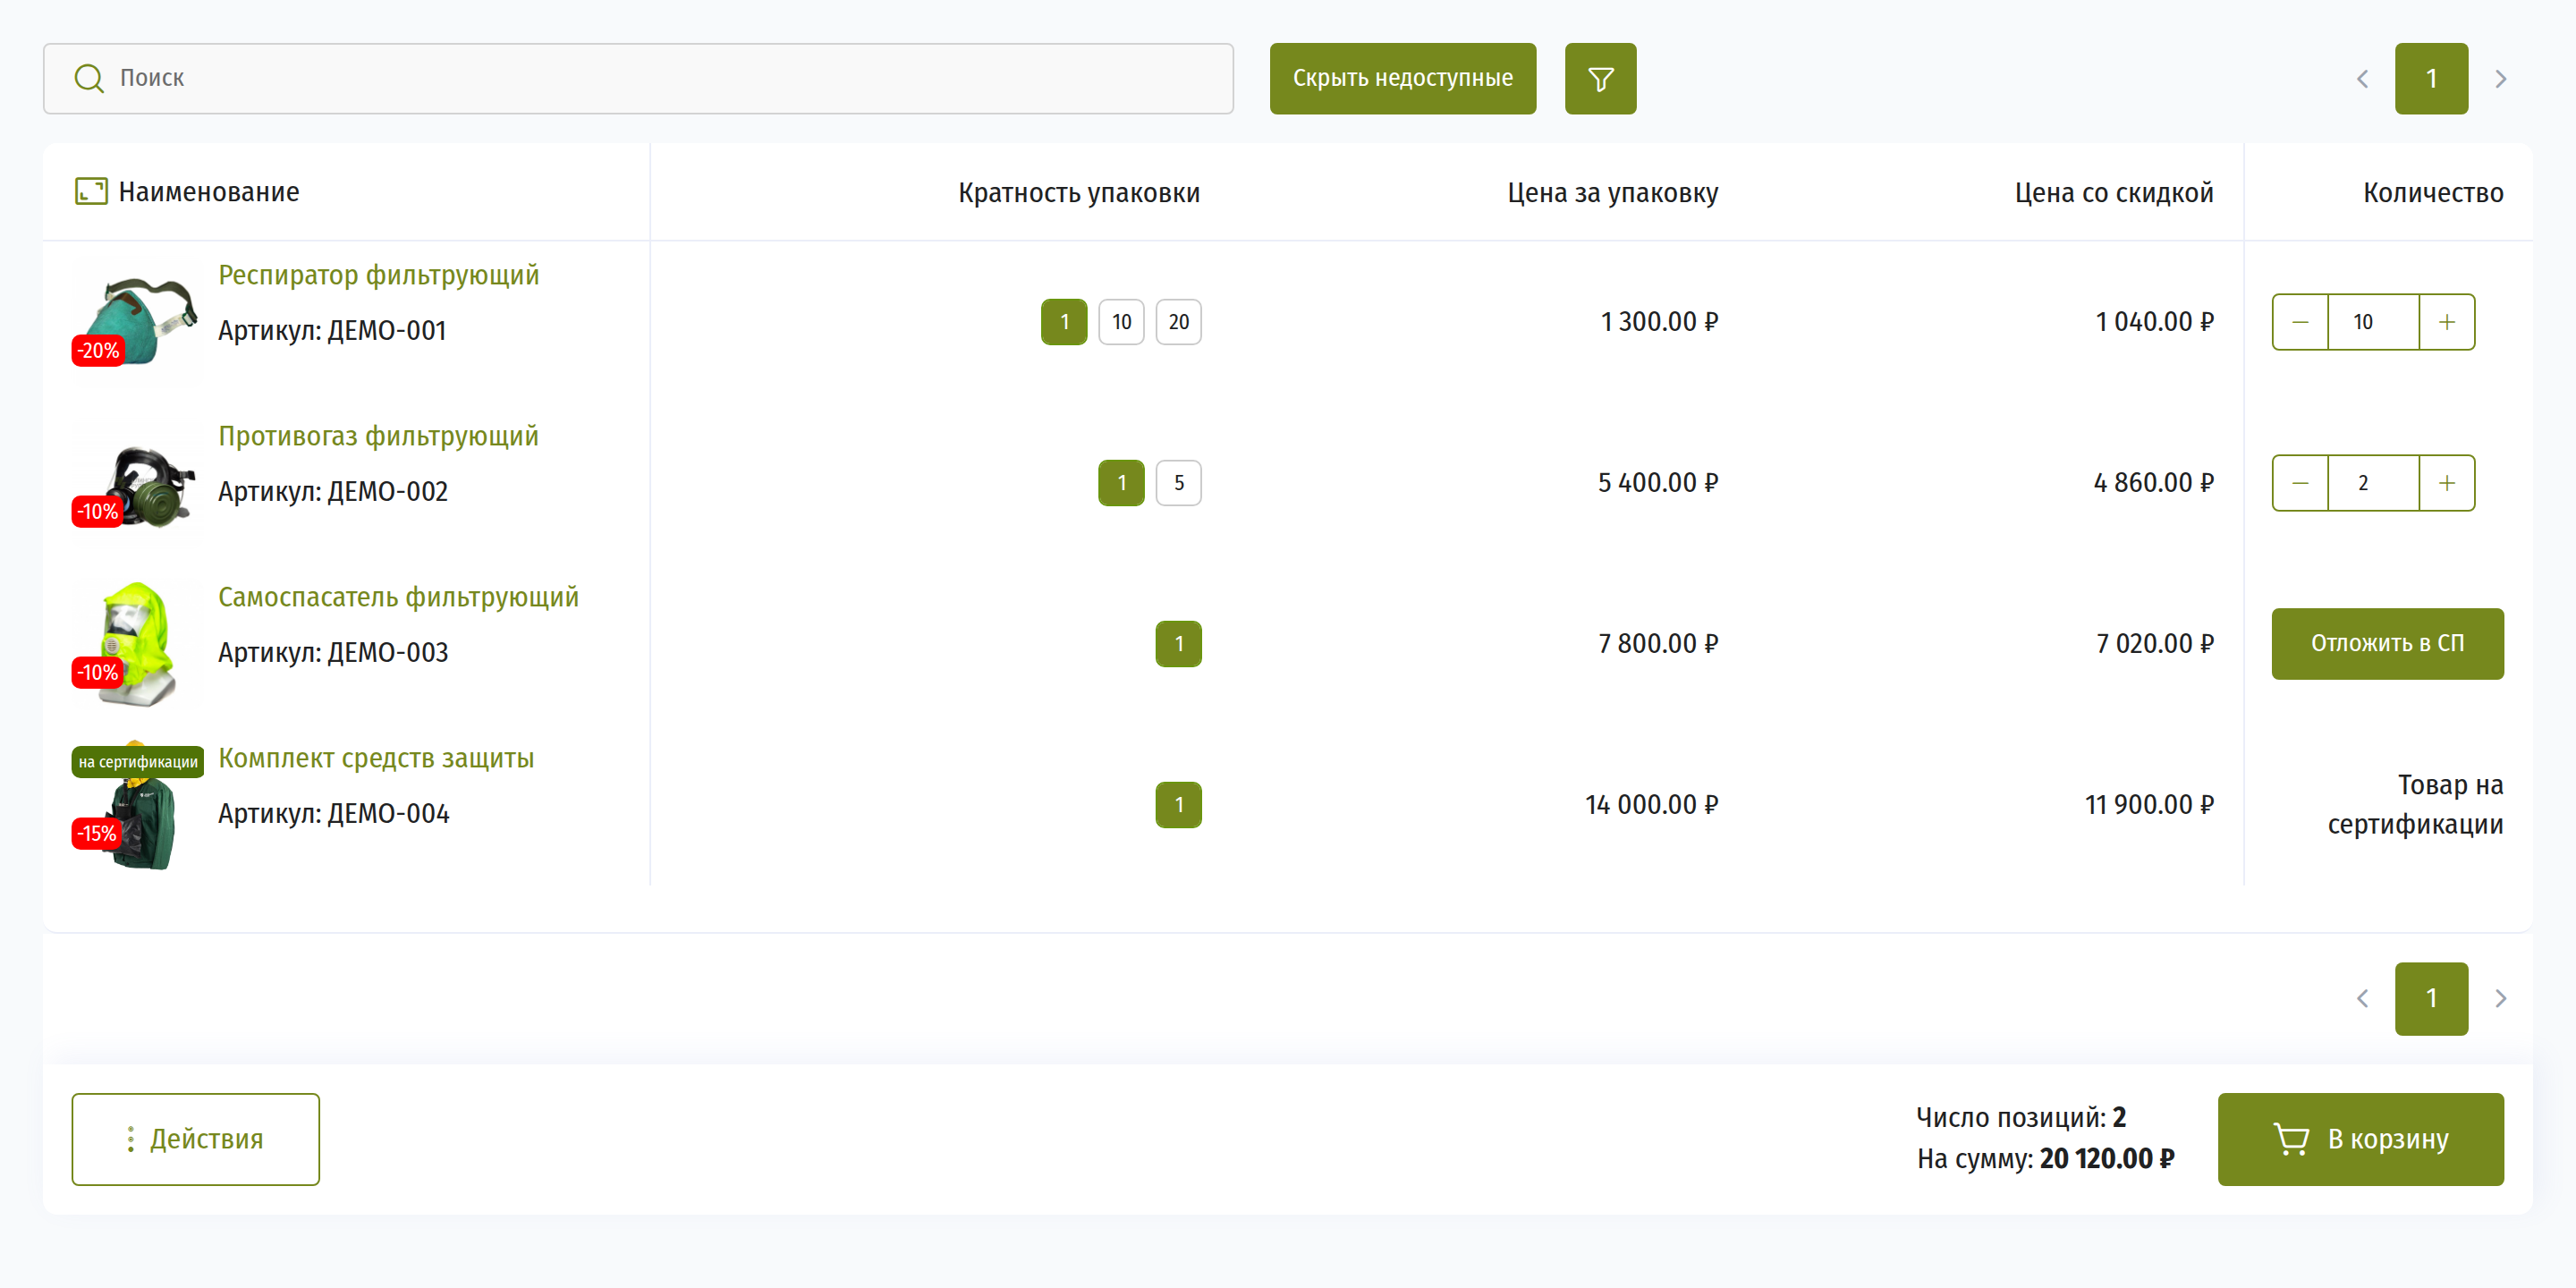Click Отложить в СП button
The width and height of the screenshot is (2576, 1288).
(2387, 644)
